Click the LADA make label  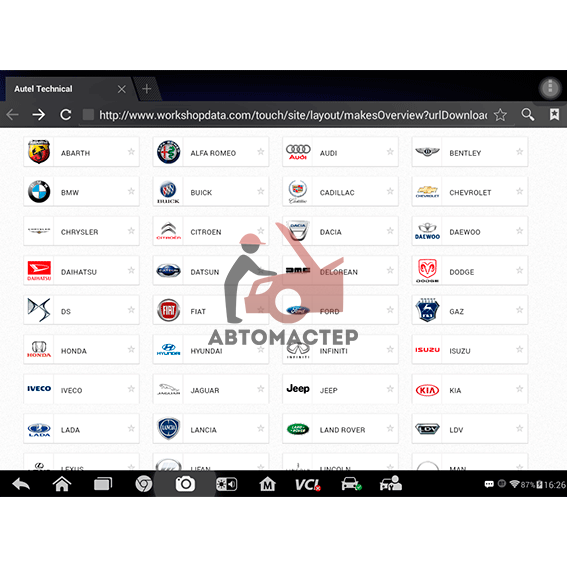pyautogui.click(x=70, y=430)
